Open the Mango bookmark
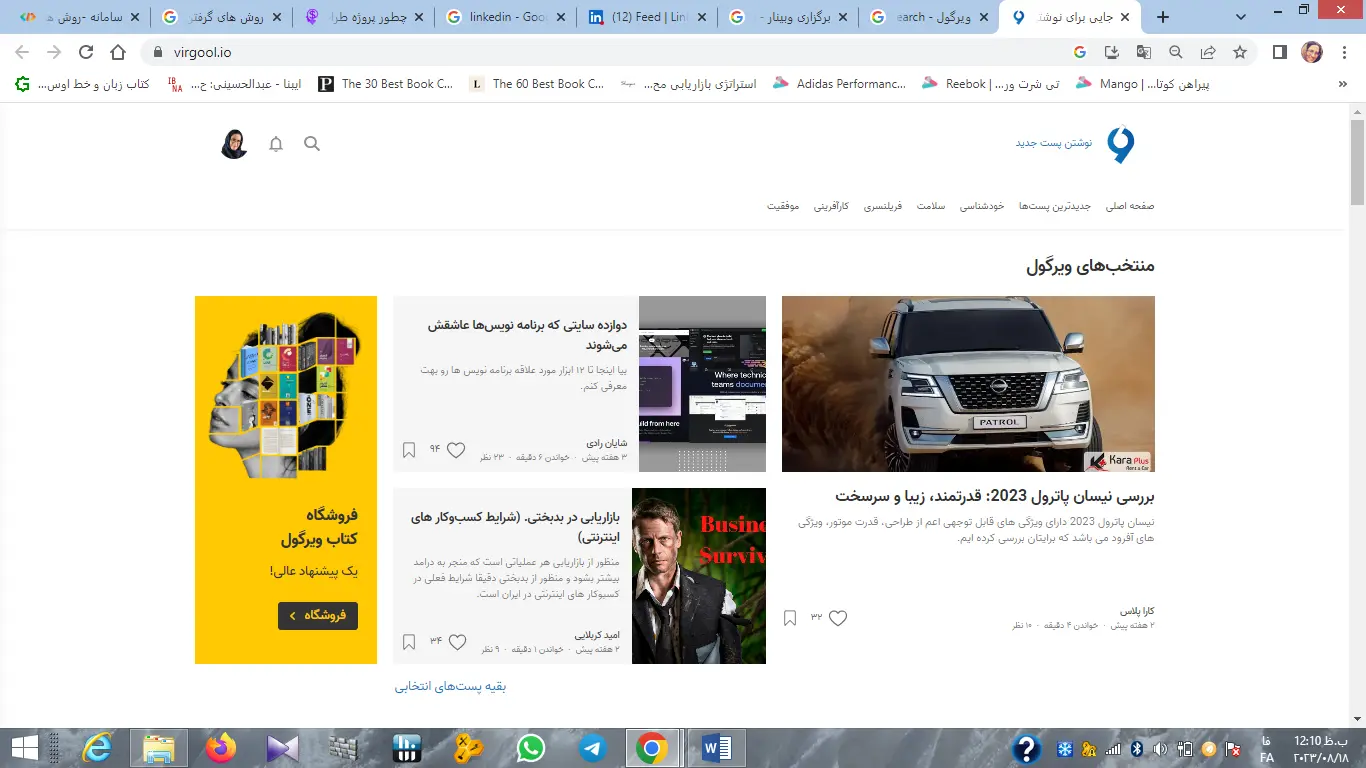Viewport: 1366px width, 768px height. pos(1143,84)
